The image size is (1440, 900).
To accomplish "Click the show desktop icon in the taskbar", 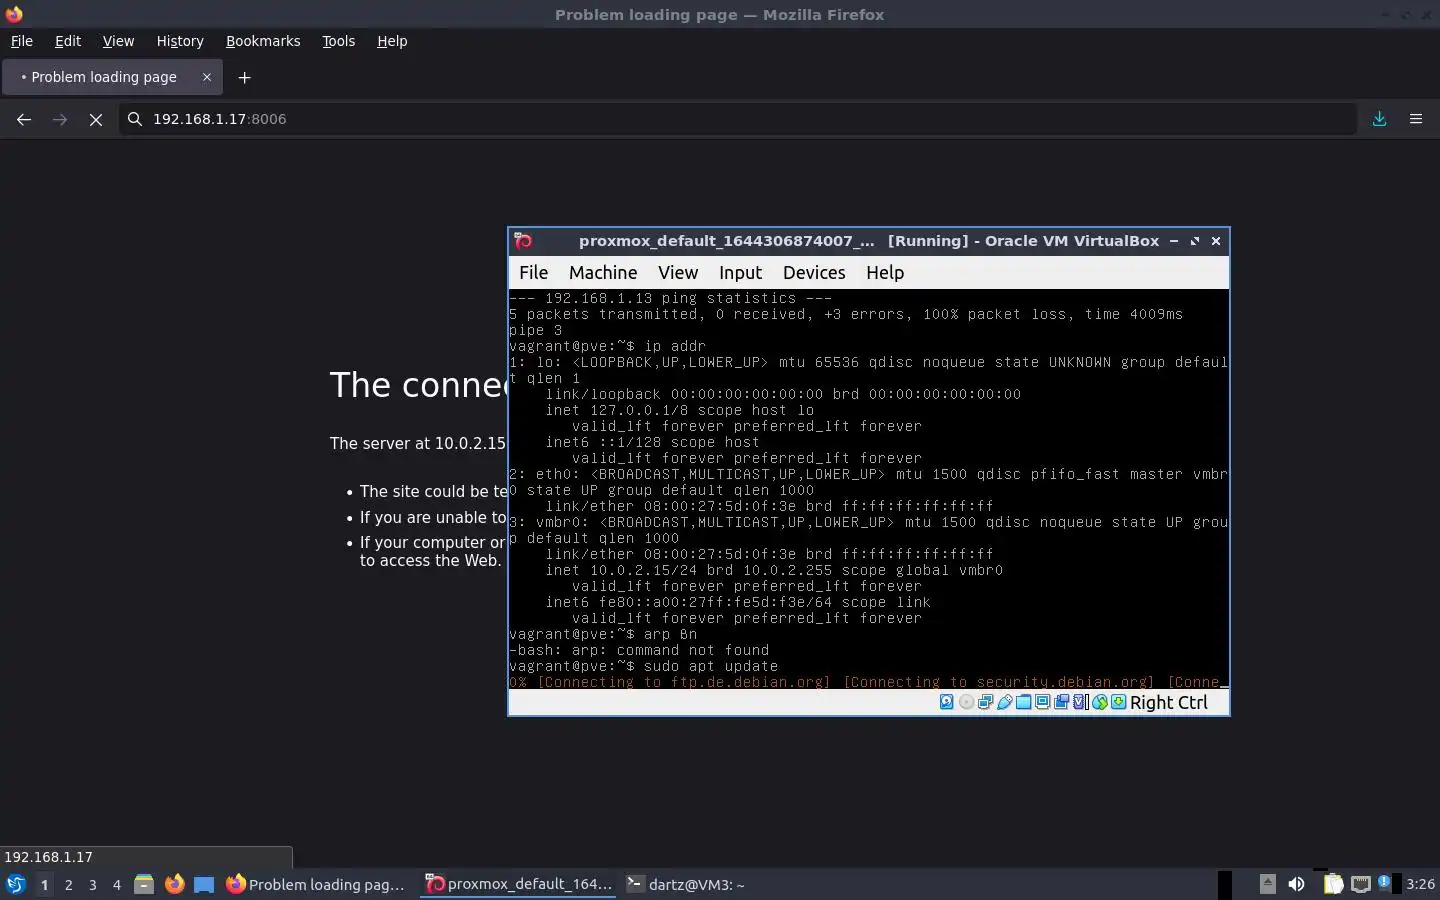I will pos(204,884).
